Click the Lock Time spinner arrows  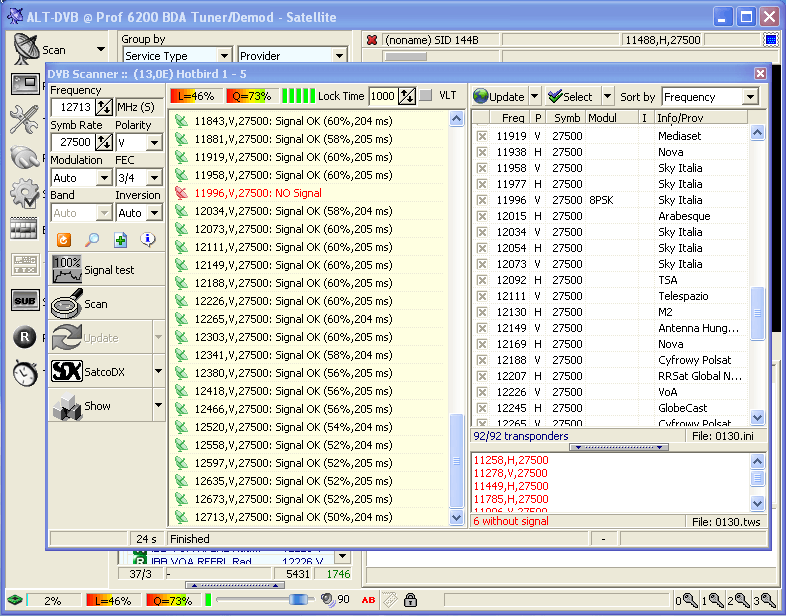[407, 96]
